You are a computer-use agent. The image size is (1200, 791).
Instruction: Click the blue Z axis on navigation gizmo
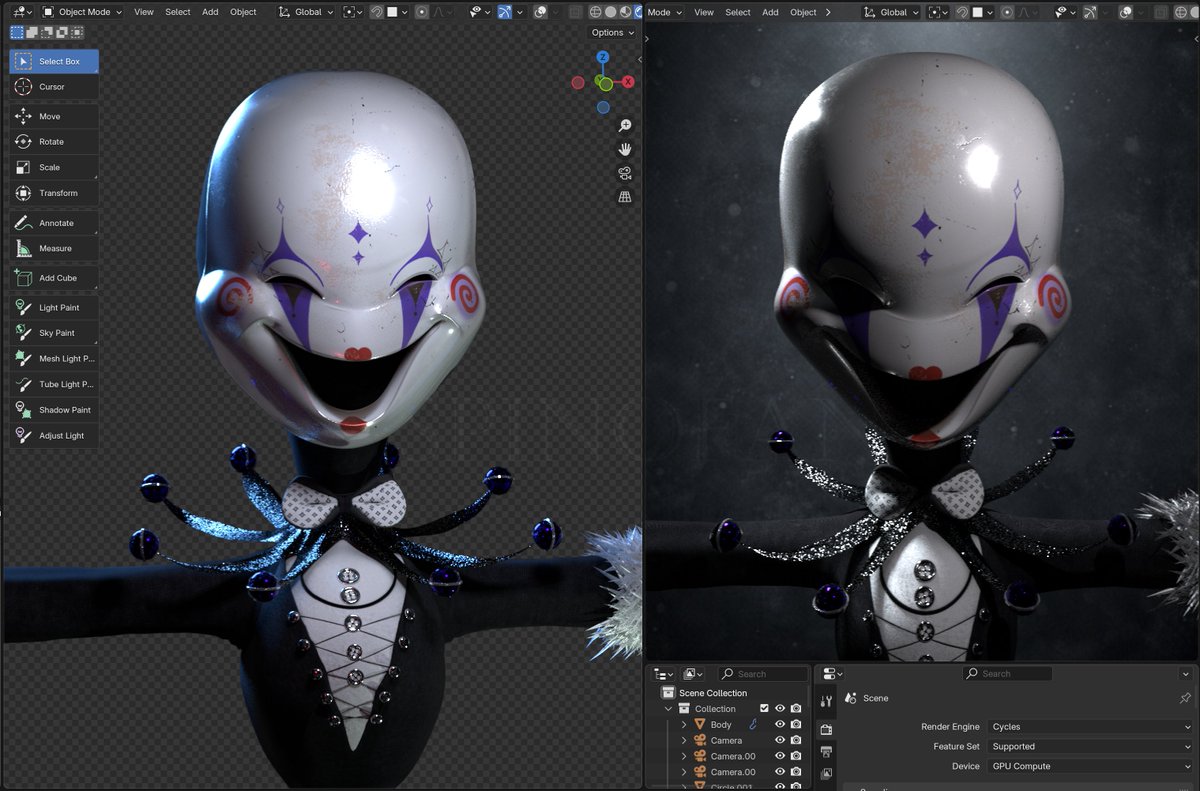pos(603,59)
